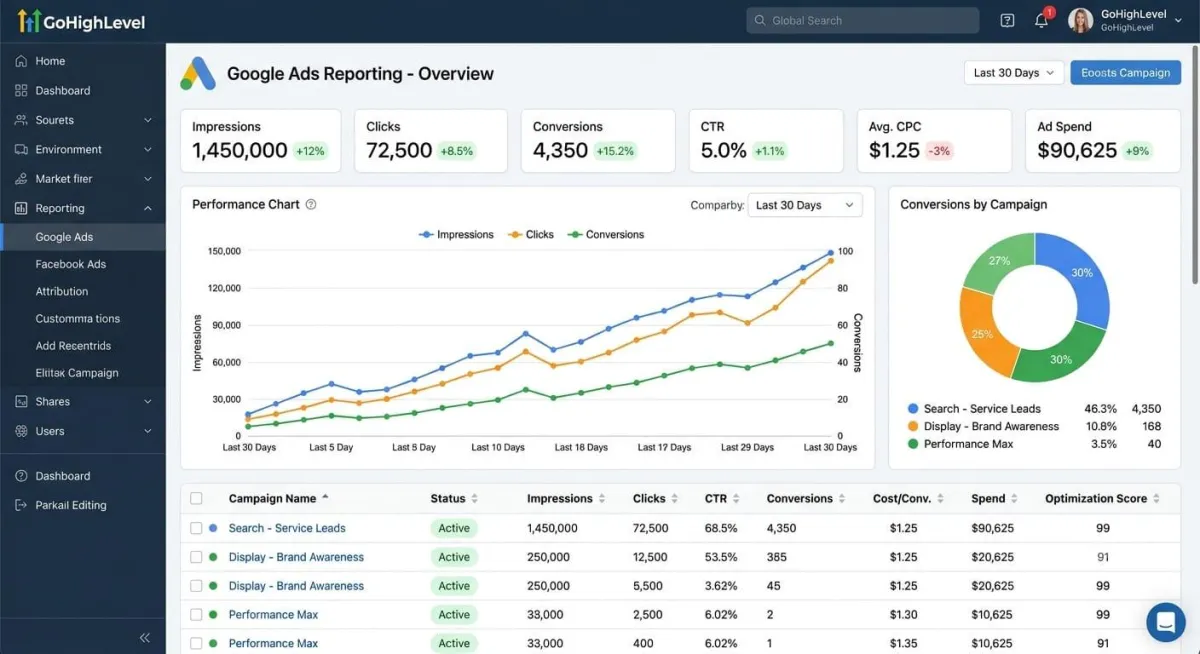The height and width of the screenshot is (654, 1200).
Task: Click the Home sidebar icon
Action: click(21, 61)
